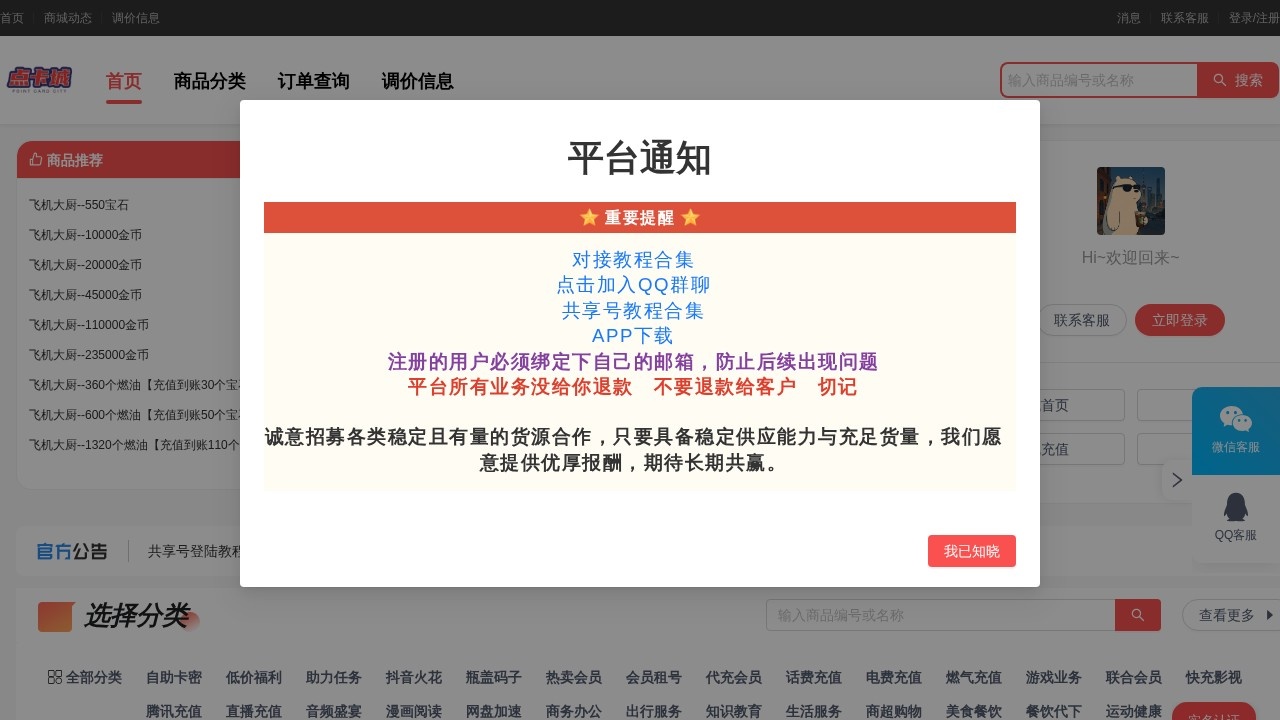Select the 抖音火花 category
This screenshot has width=1280, height=720.
(x=414, y=677)
